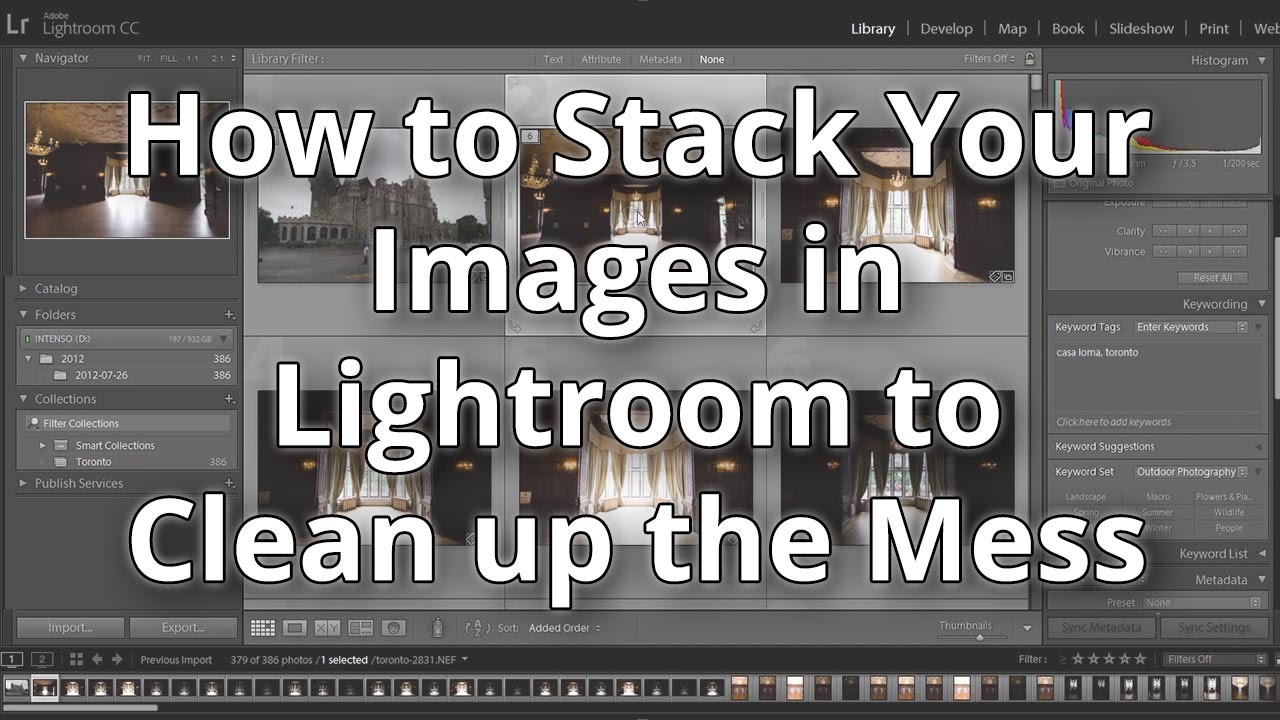Expand the Publish Services panel
Screen dimensions: 1280x720
point(24,483)
